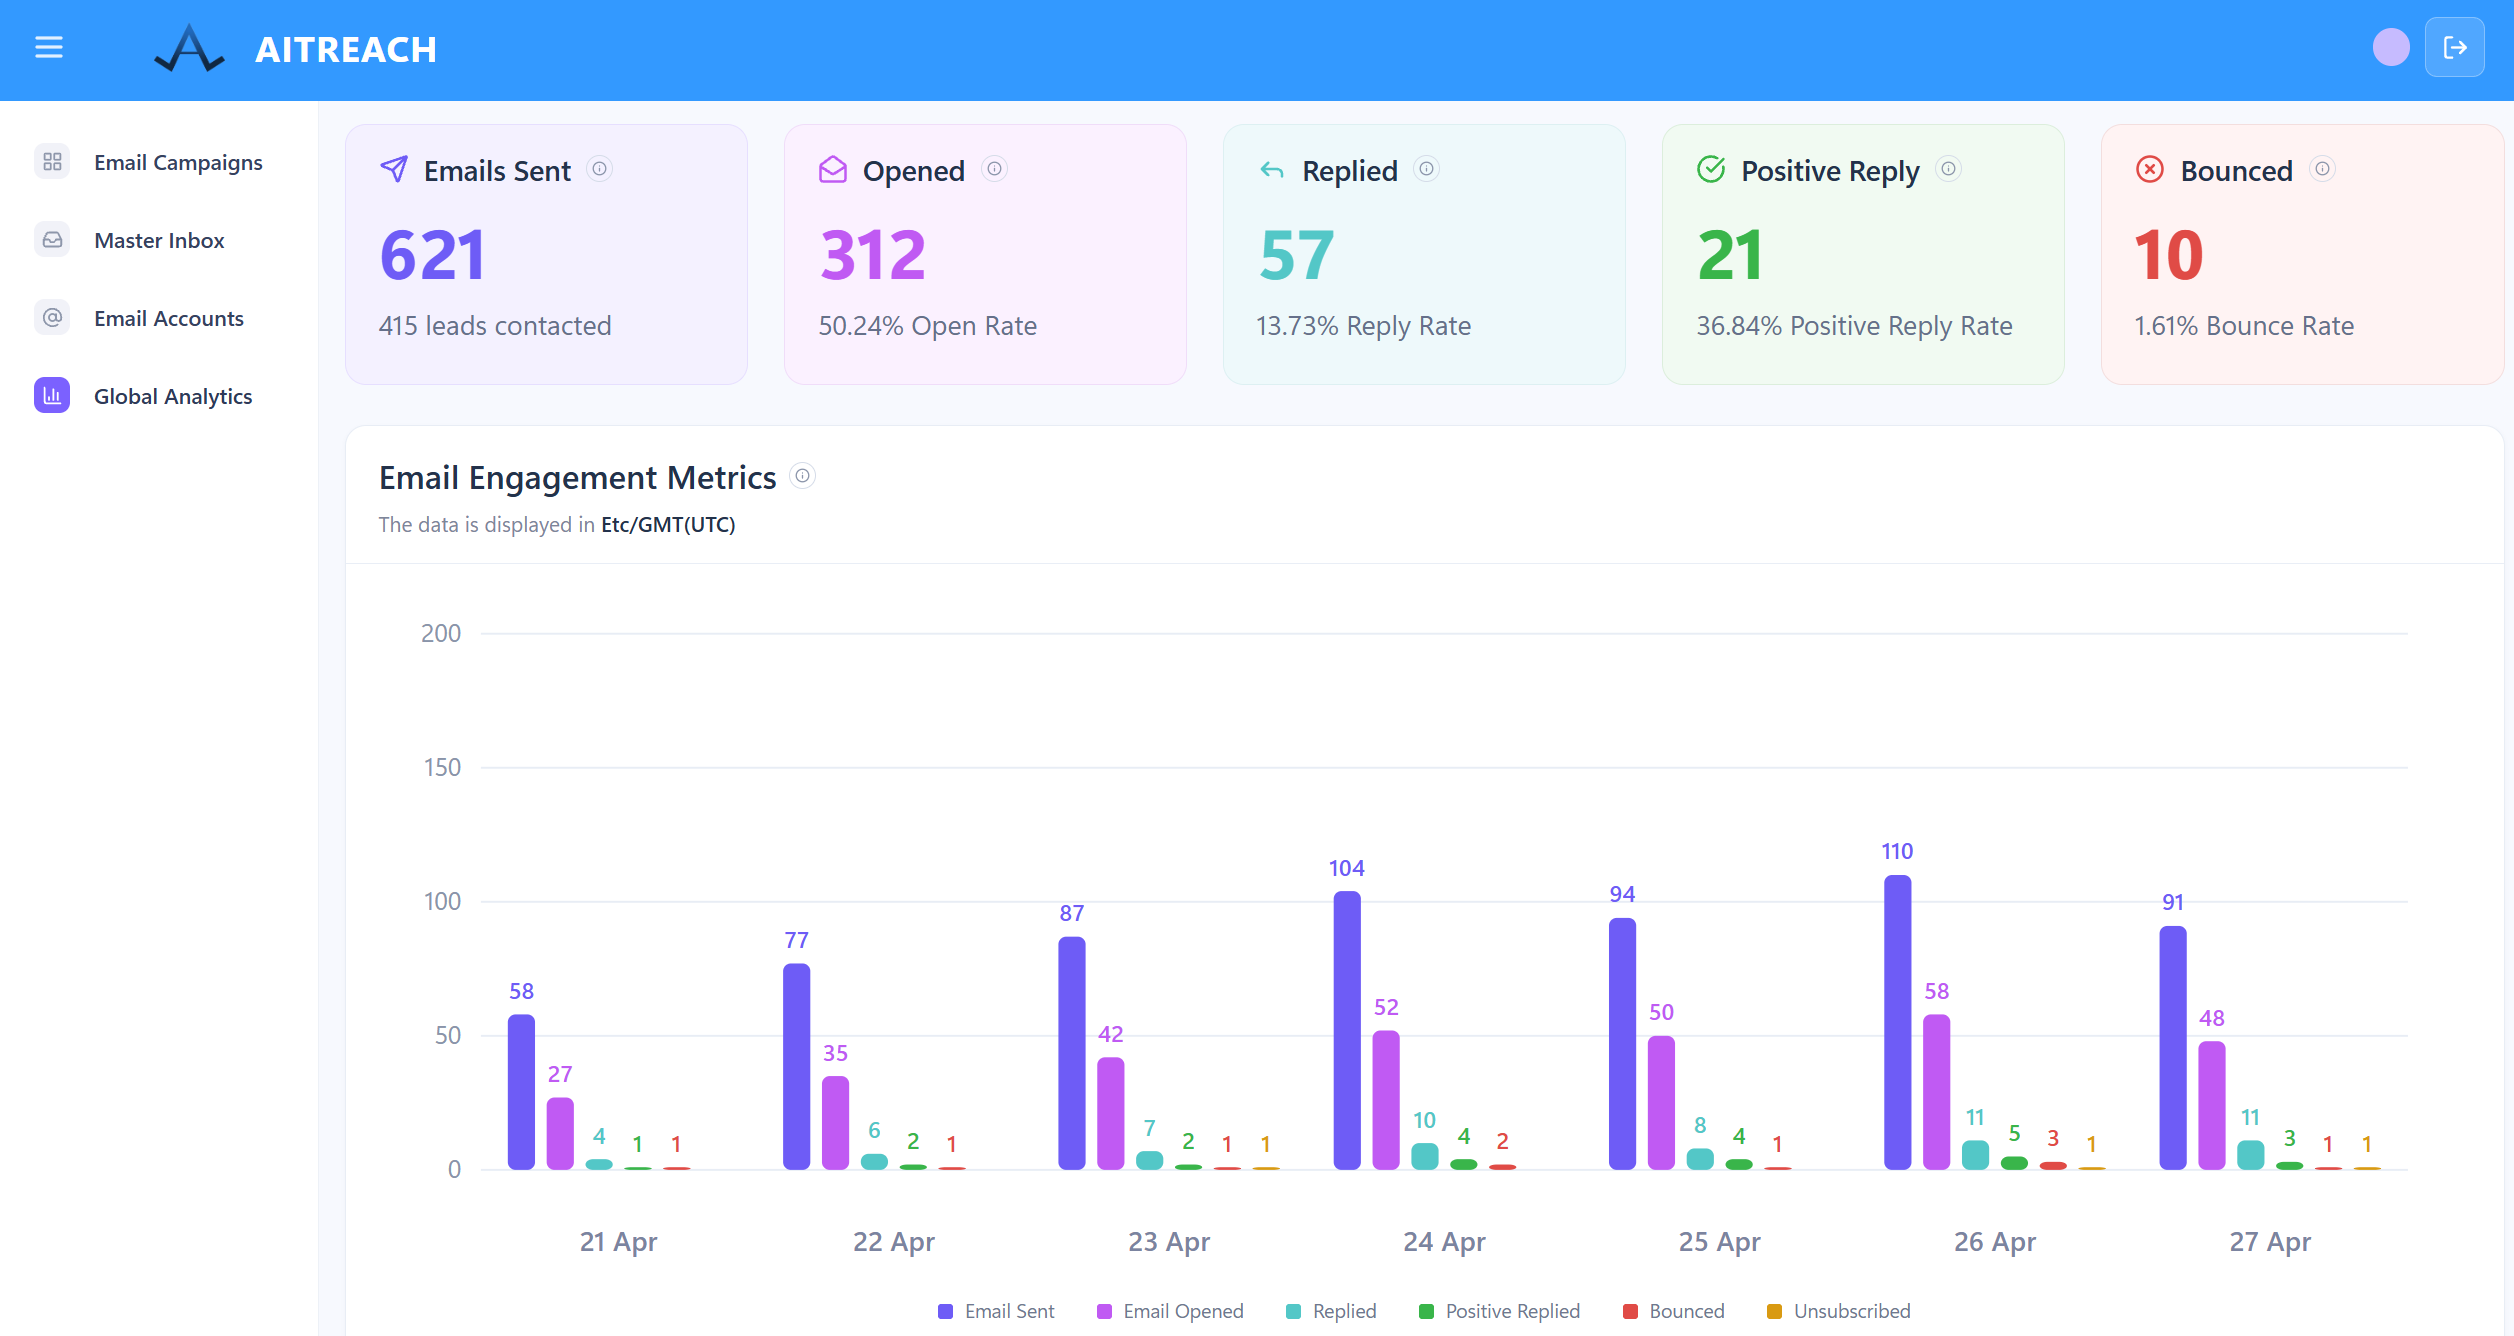The height and width of the screenshot is (1336, 2514).
Task: Click the info icon beside Opened
Action: 994,169
